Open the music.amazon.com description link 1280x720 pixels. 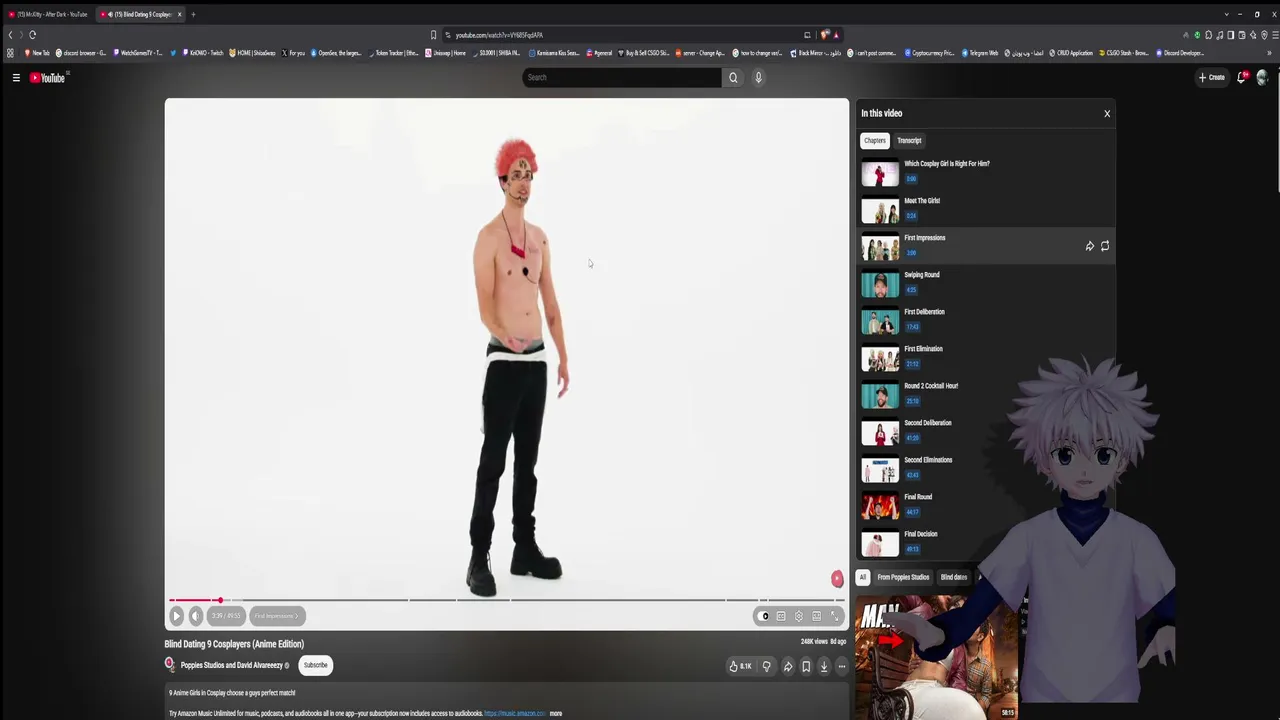click(x=515, y=714)
